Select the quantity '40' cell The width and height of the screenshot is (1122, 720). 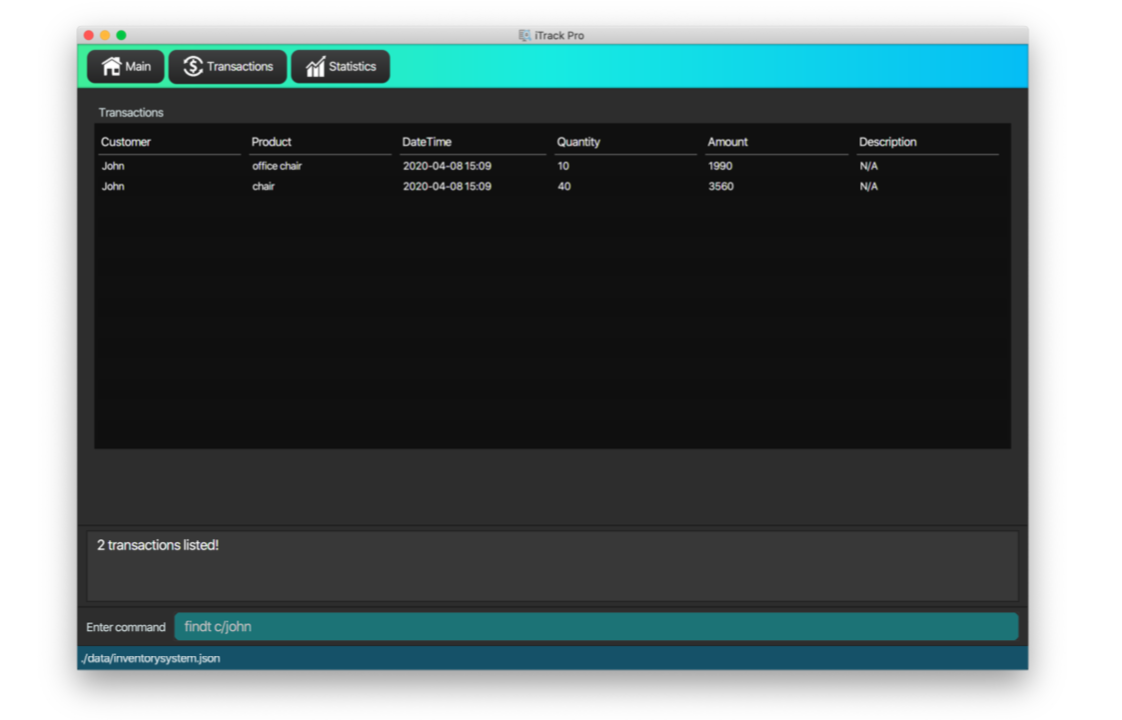click(565, 186)
